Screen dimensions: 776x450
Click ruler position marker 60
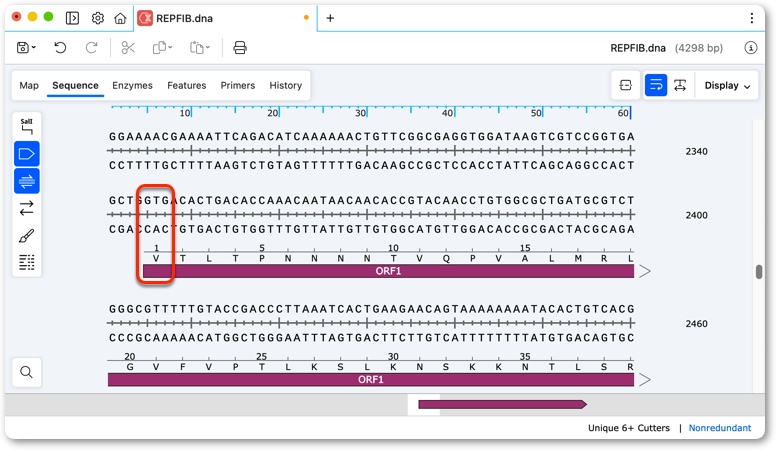point(623,113)
